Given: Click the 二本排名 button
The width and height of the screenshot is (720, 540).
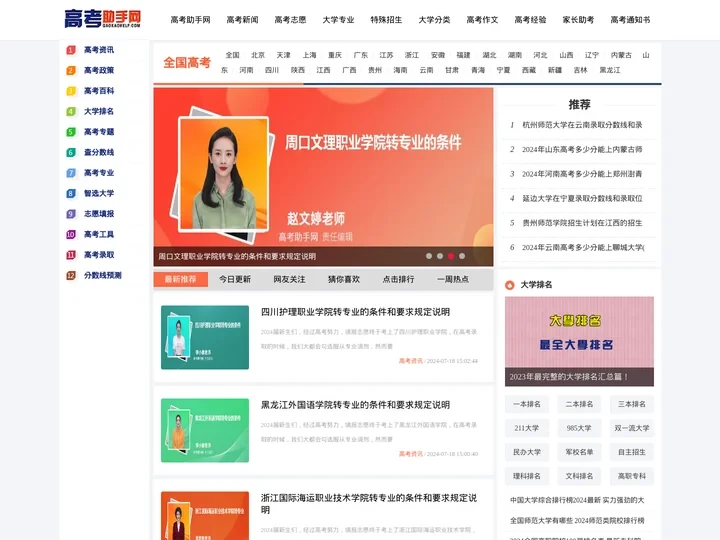Looking at the screenshot, I should pyautogui.click(x=579, y=404).
